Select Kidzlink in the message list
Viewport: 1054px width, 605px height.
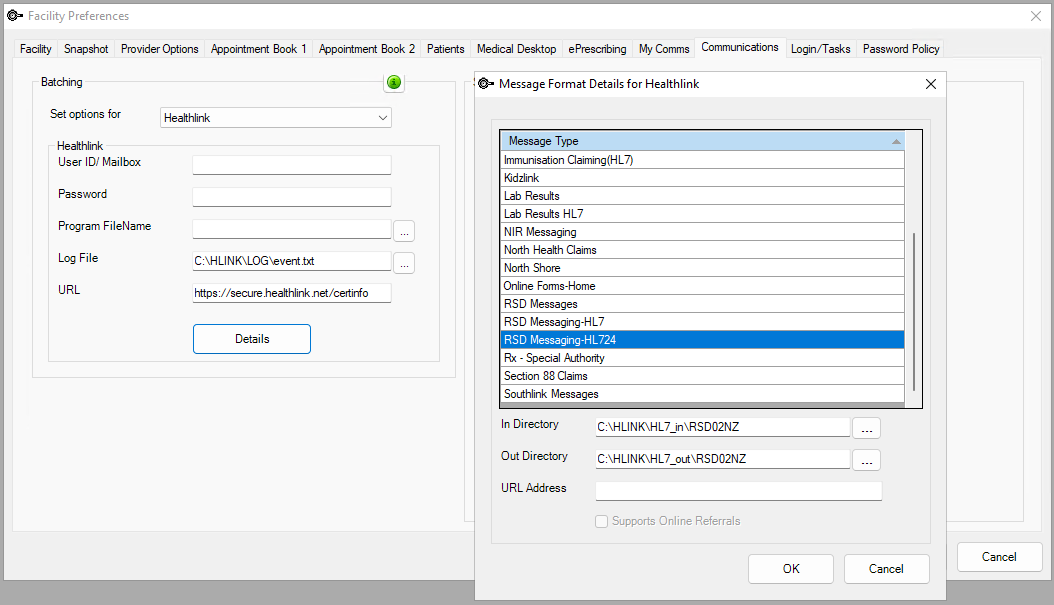pyautogui.click(x=702, y=178)
